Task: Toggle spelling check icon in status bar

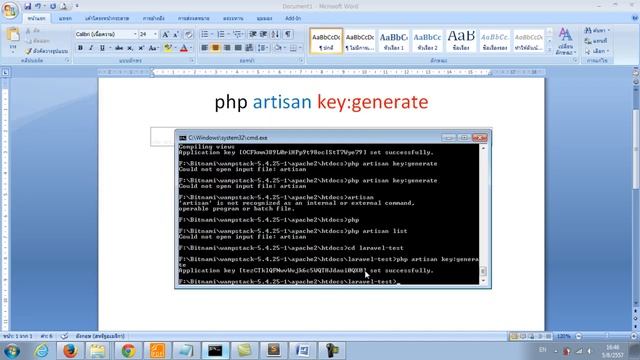Action: (64, 336)
